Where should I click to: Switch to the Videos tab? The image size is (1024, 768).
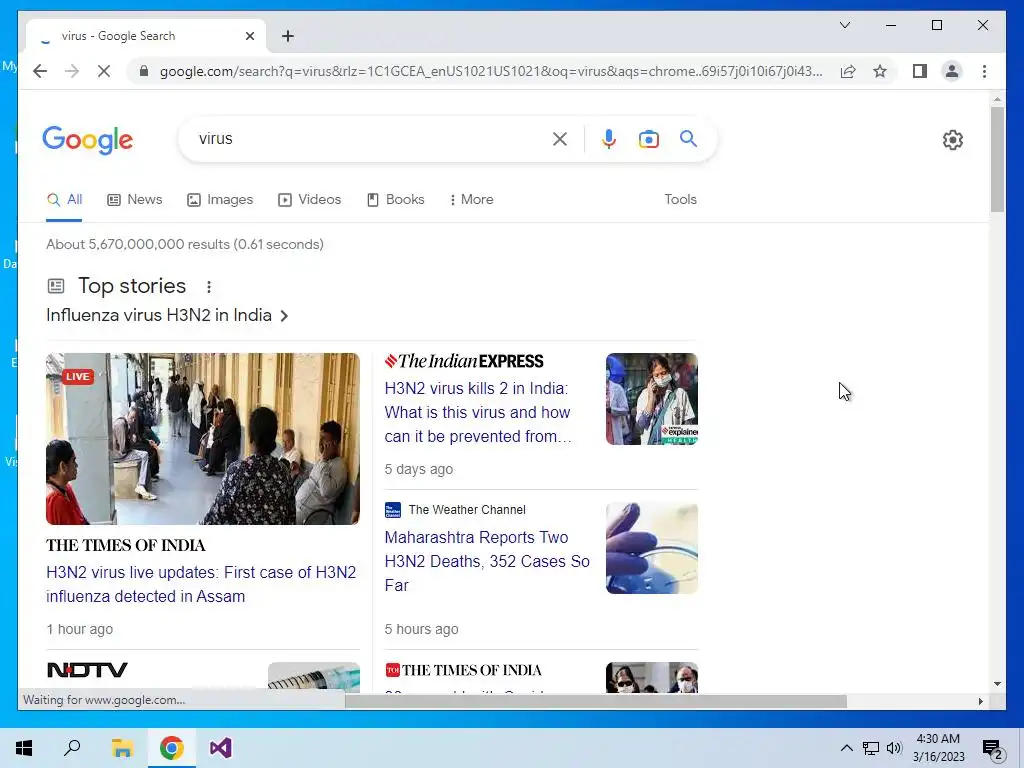(x=310, y=200)
